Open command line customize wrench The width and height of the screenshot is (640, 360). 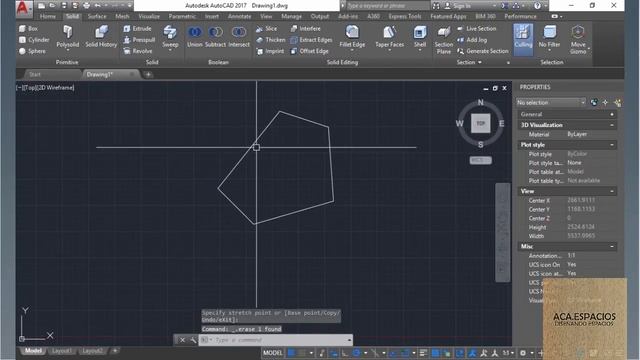coord(193,340)
